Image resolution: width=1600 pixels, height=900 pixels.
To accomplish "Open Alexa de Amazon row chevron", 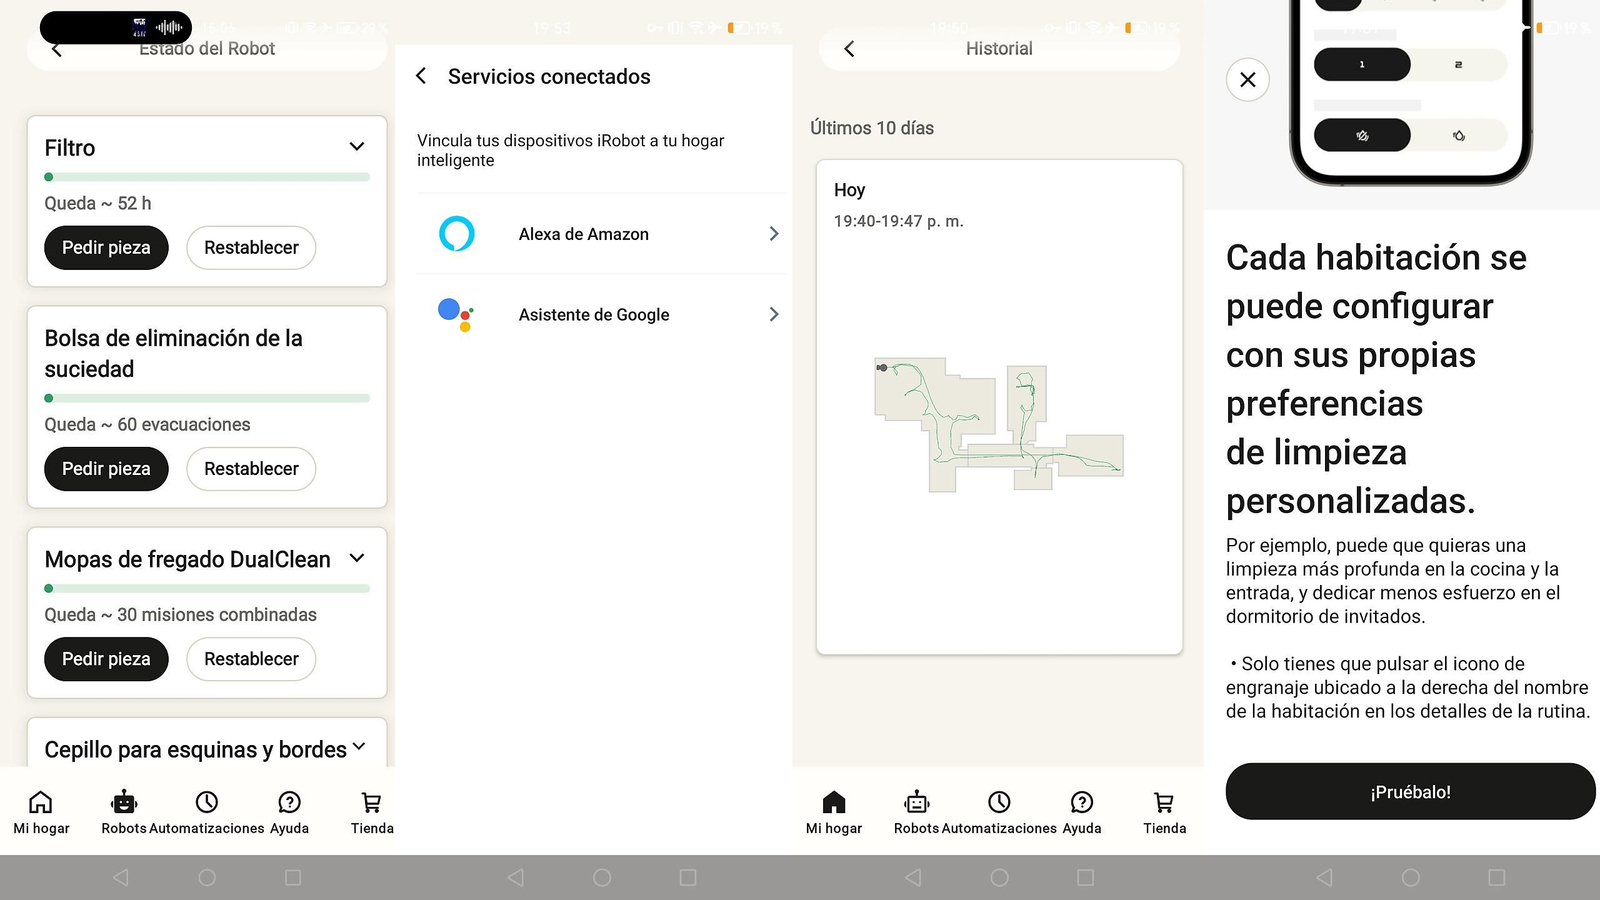I will (x=773, y=234).
